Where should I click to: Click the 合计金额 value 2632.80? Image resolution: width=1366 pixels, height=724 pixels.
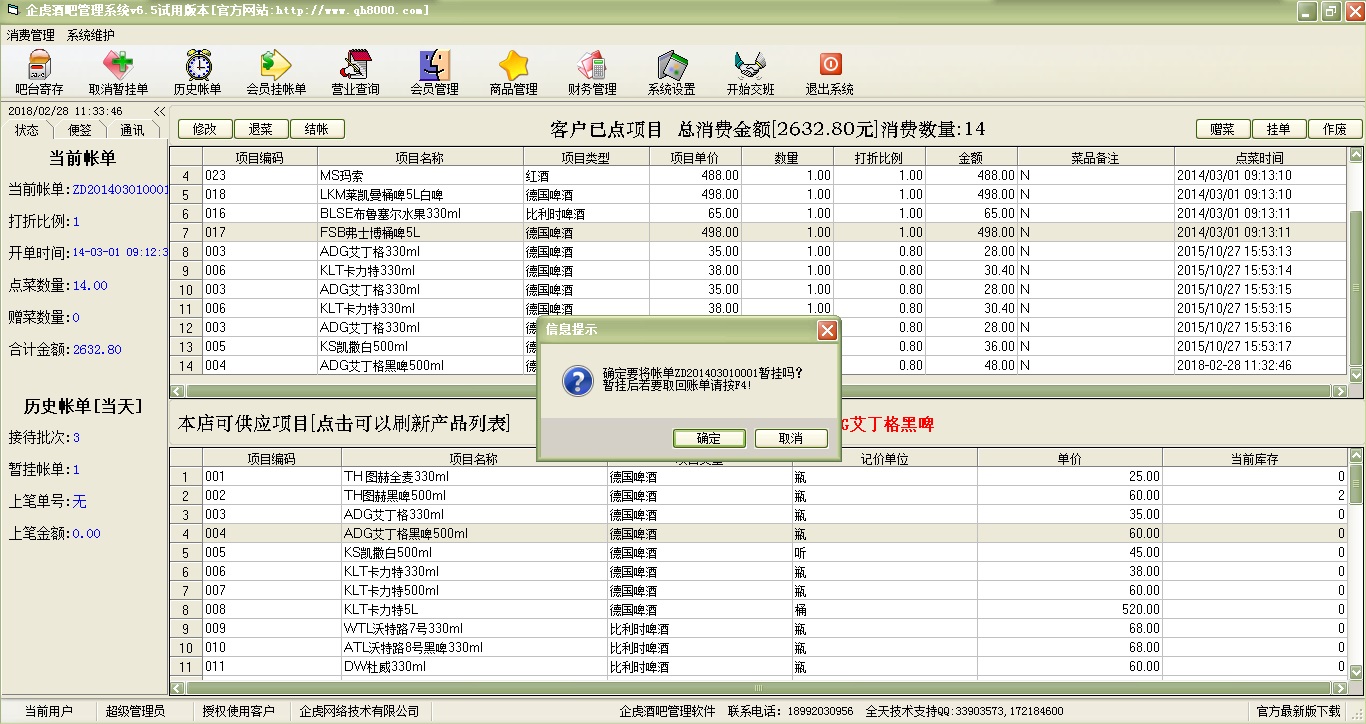point(97,349)
